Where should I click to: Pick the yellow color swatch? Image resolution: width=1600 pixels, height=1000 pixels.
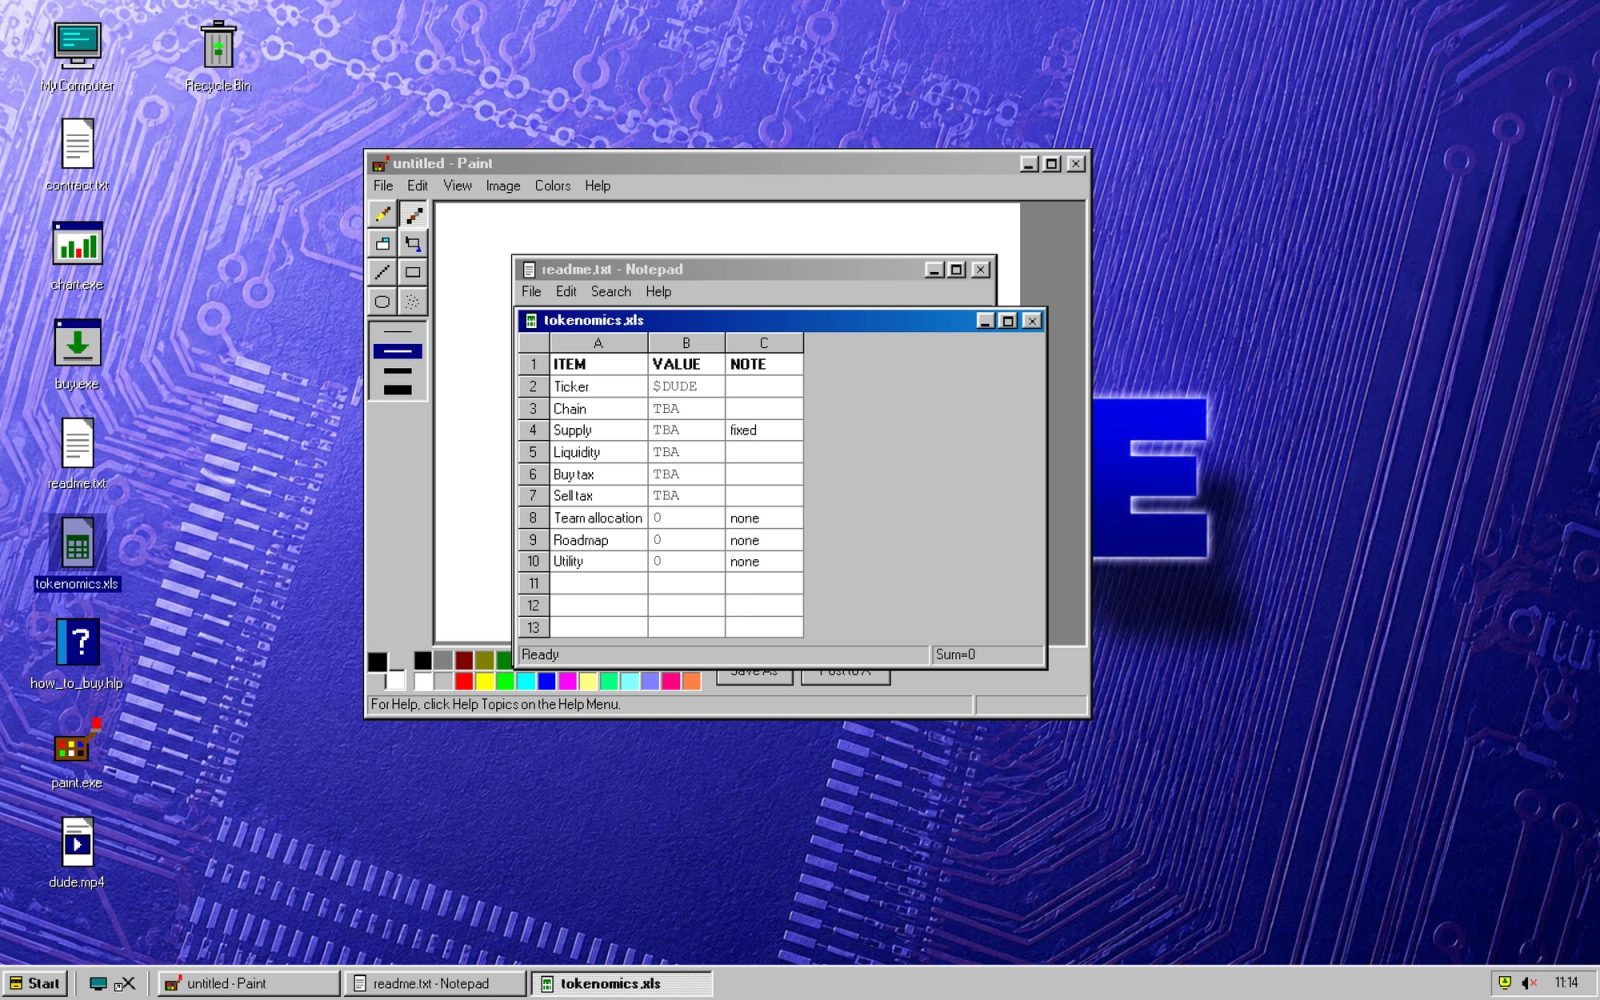(485, 681)
